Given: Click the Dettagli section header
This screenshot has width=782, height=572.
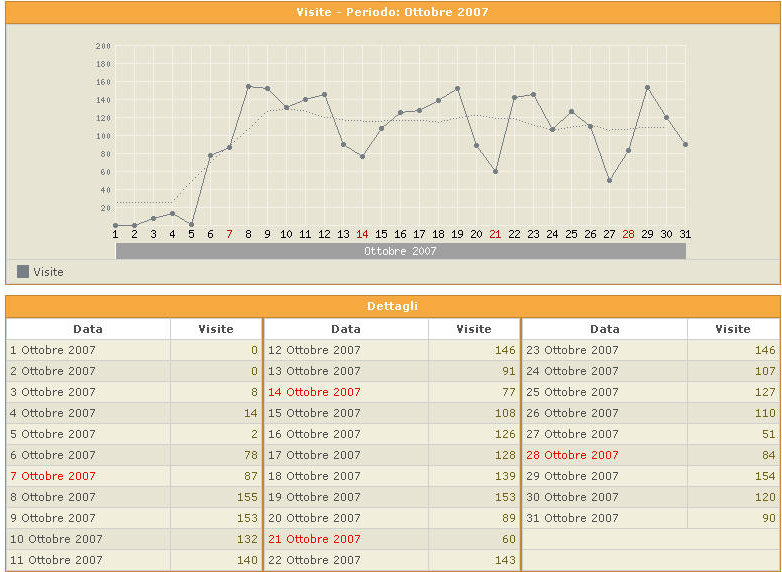Looking at the screenshot, I should pyautogui.click(x=391, y=306).
